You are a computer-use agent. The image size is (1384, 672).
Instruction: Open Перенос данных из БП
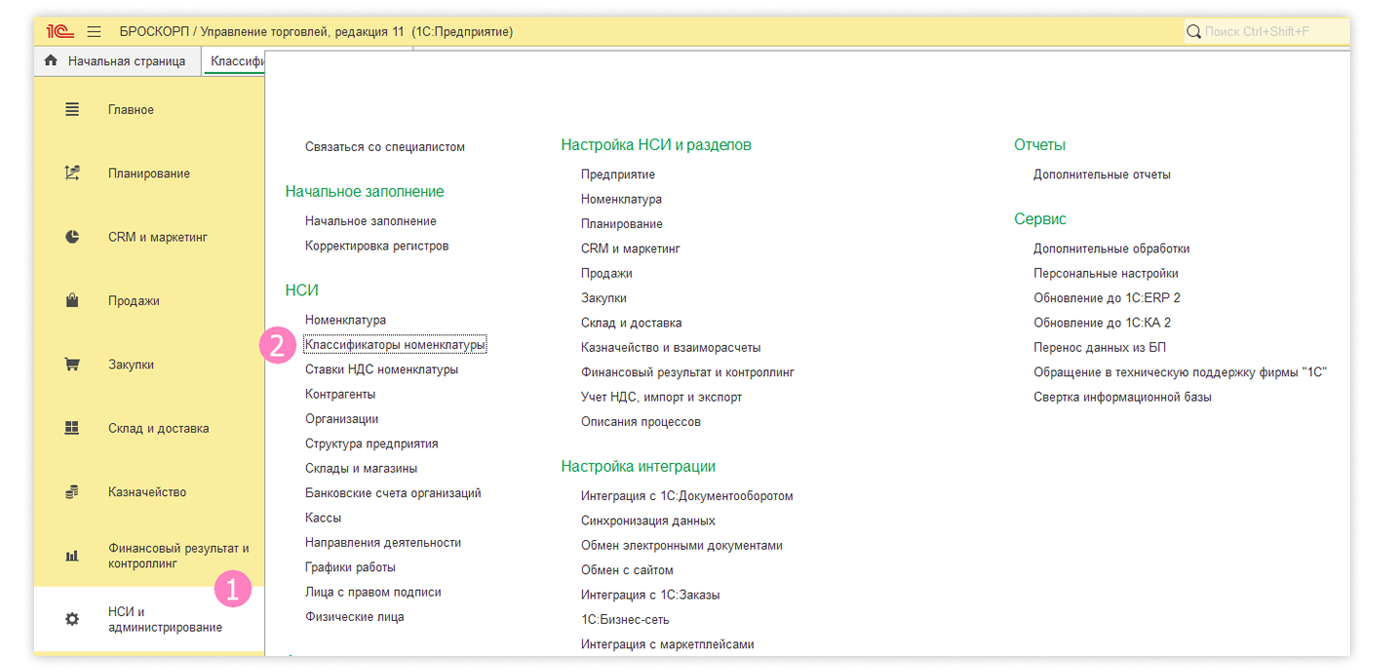(1100, 348)
